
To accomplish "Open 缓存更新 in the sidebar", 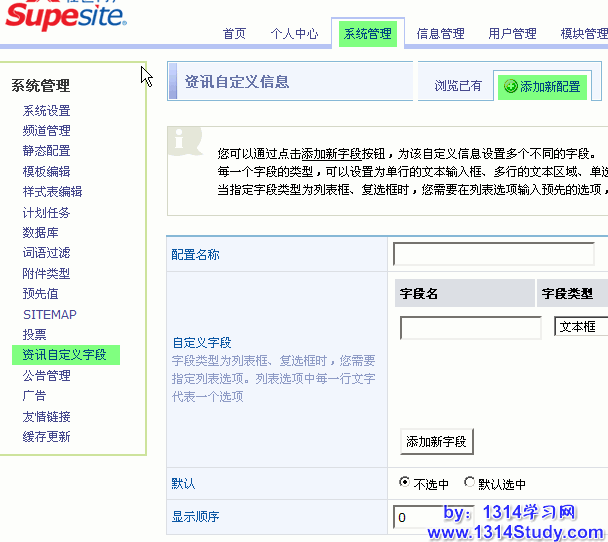I will (x=47, y=437).
